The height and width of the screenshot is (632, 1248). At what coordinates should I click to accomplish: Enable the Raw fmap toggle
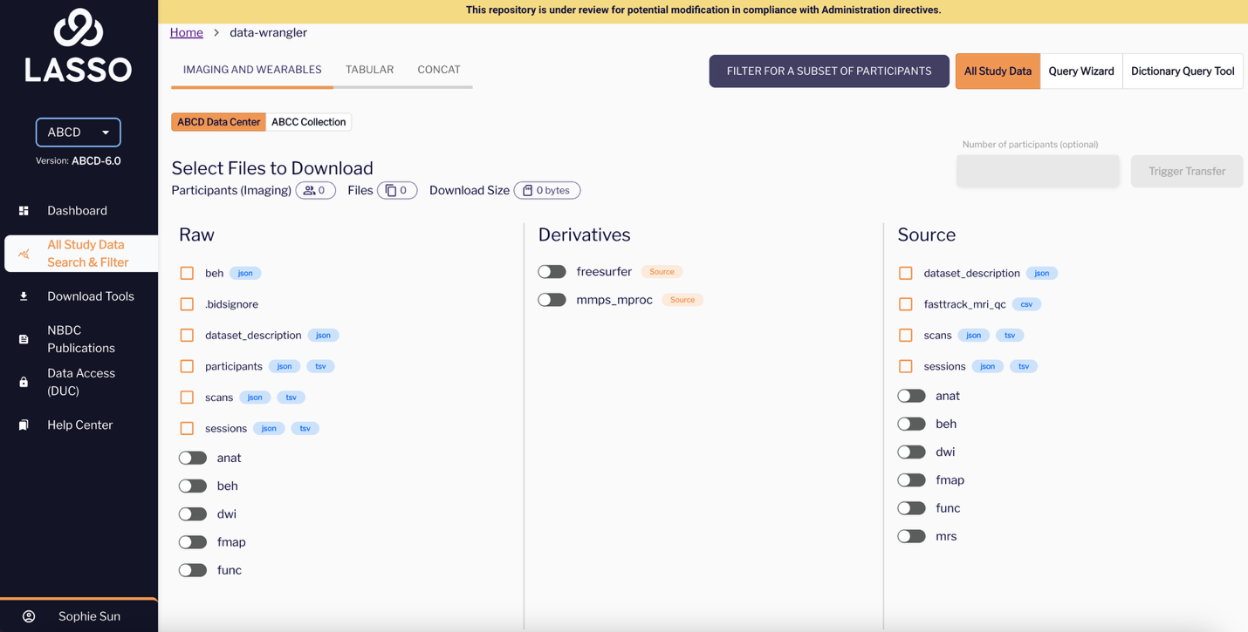click(192, 542)
